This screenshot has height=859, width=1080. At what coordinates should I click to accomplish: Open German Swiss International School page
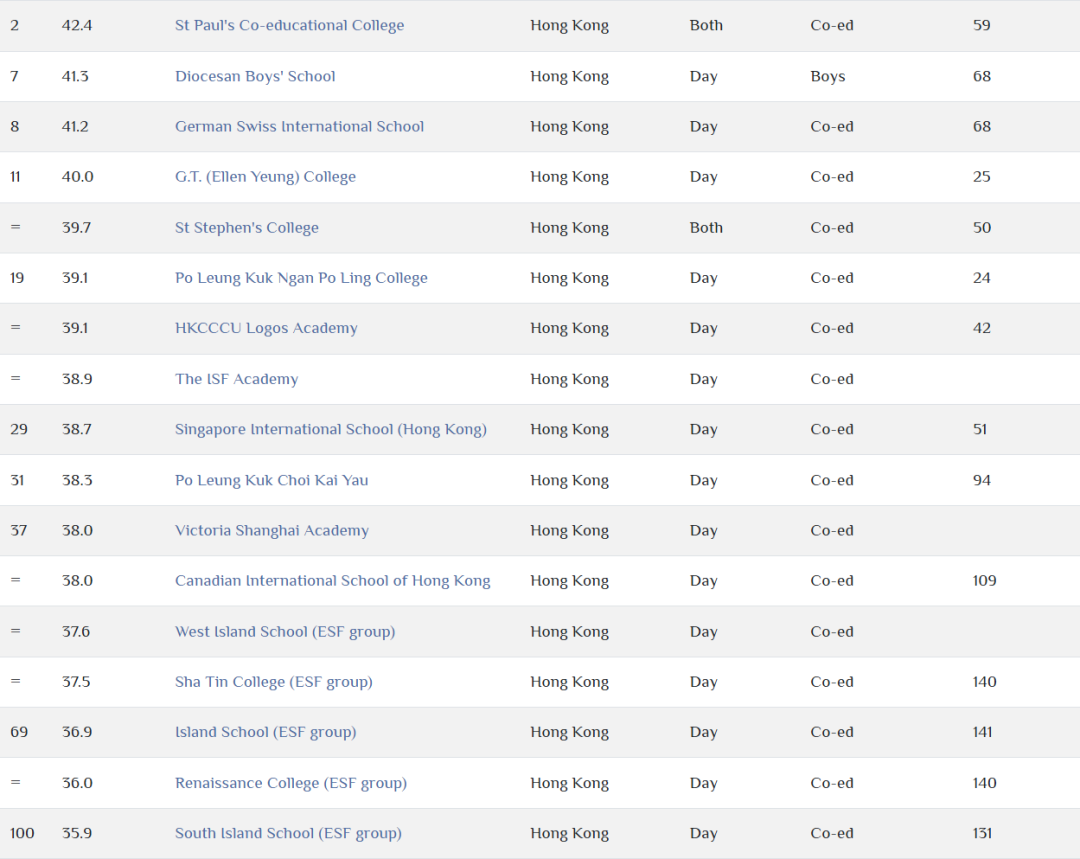point(299,126)
